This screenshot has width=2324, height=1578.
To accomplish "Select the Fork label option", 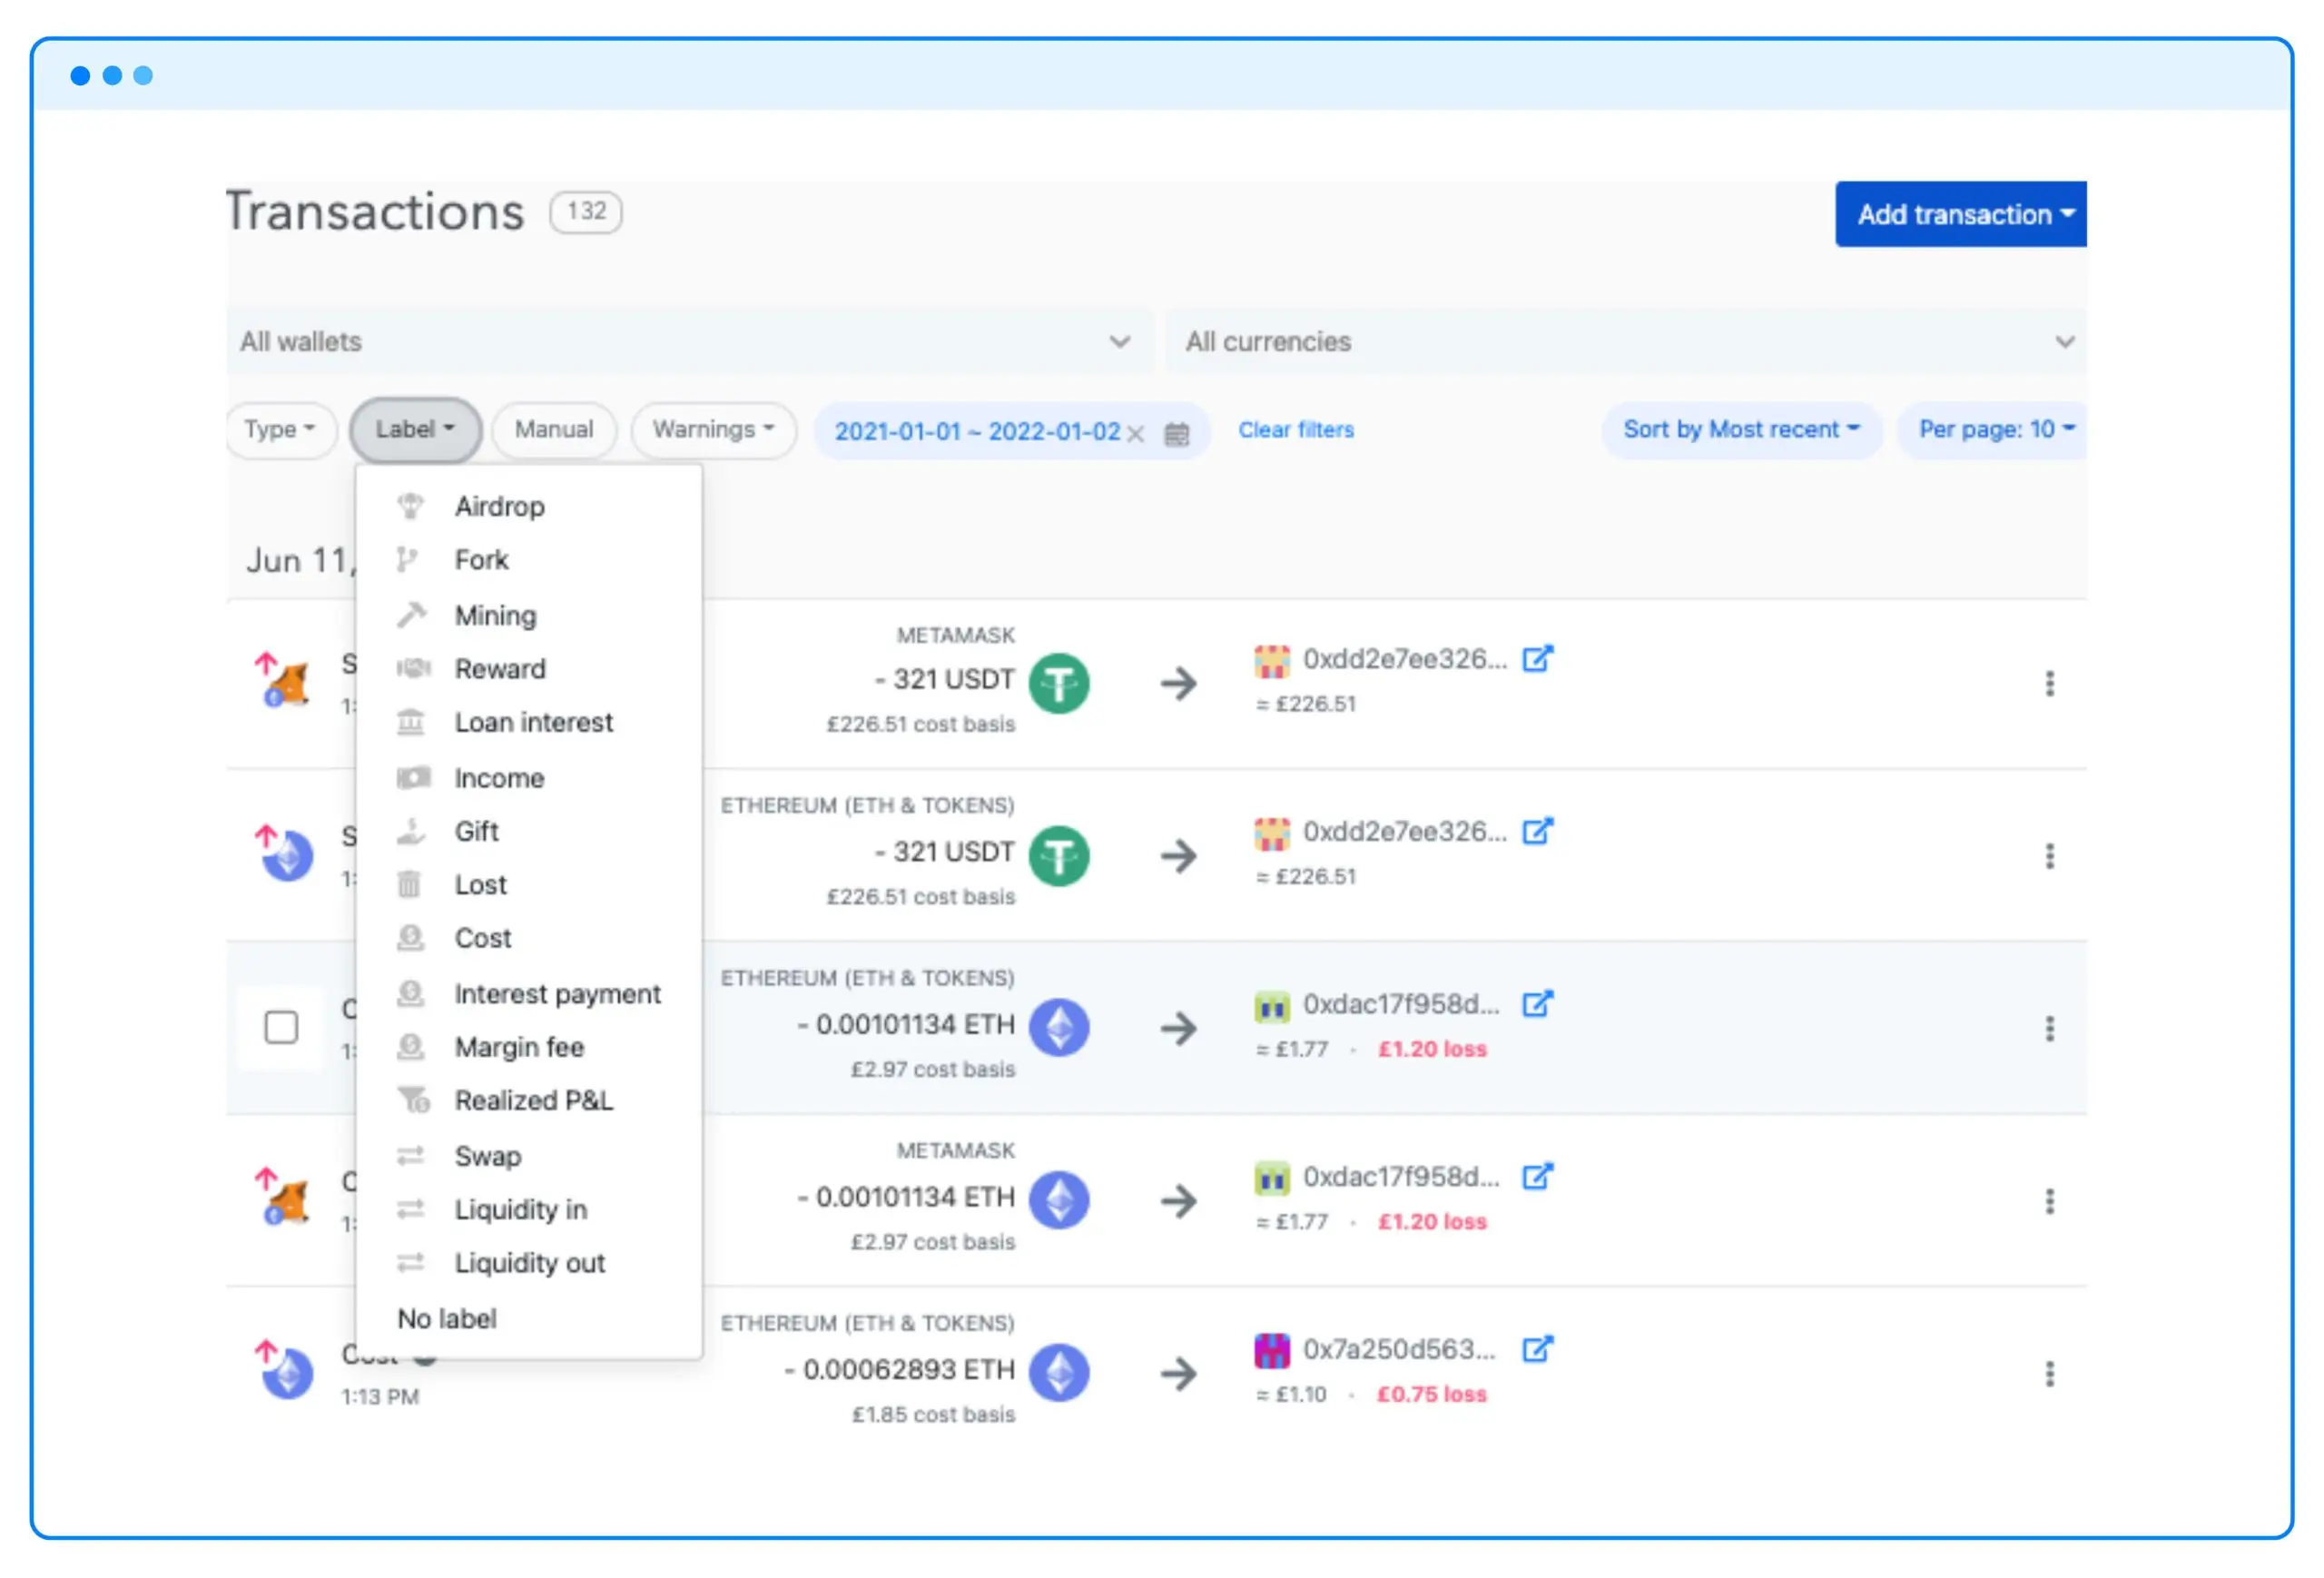I will coord(528,560).
